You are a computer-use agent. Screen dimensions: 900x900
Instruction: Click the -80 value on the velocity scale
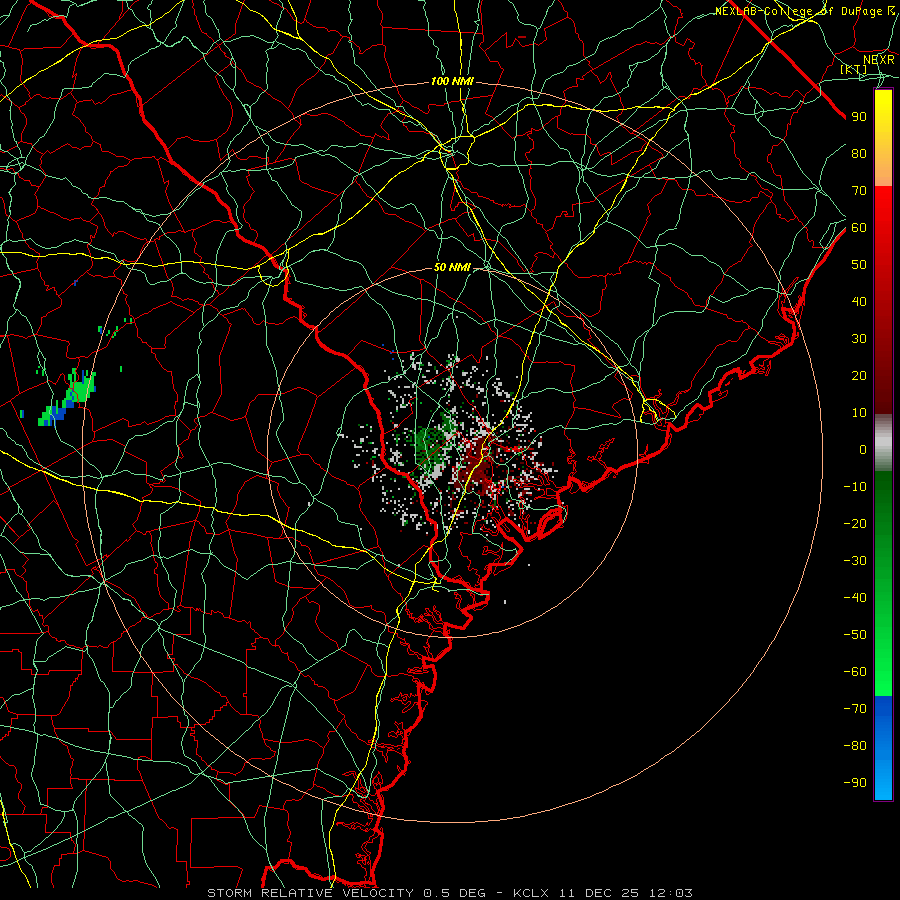pyautogui.click(x=855, y=746)
